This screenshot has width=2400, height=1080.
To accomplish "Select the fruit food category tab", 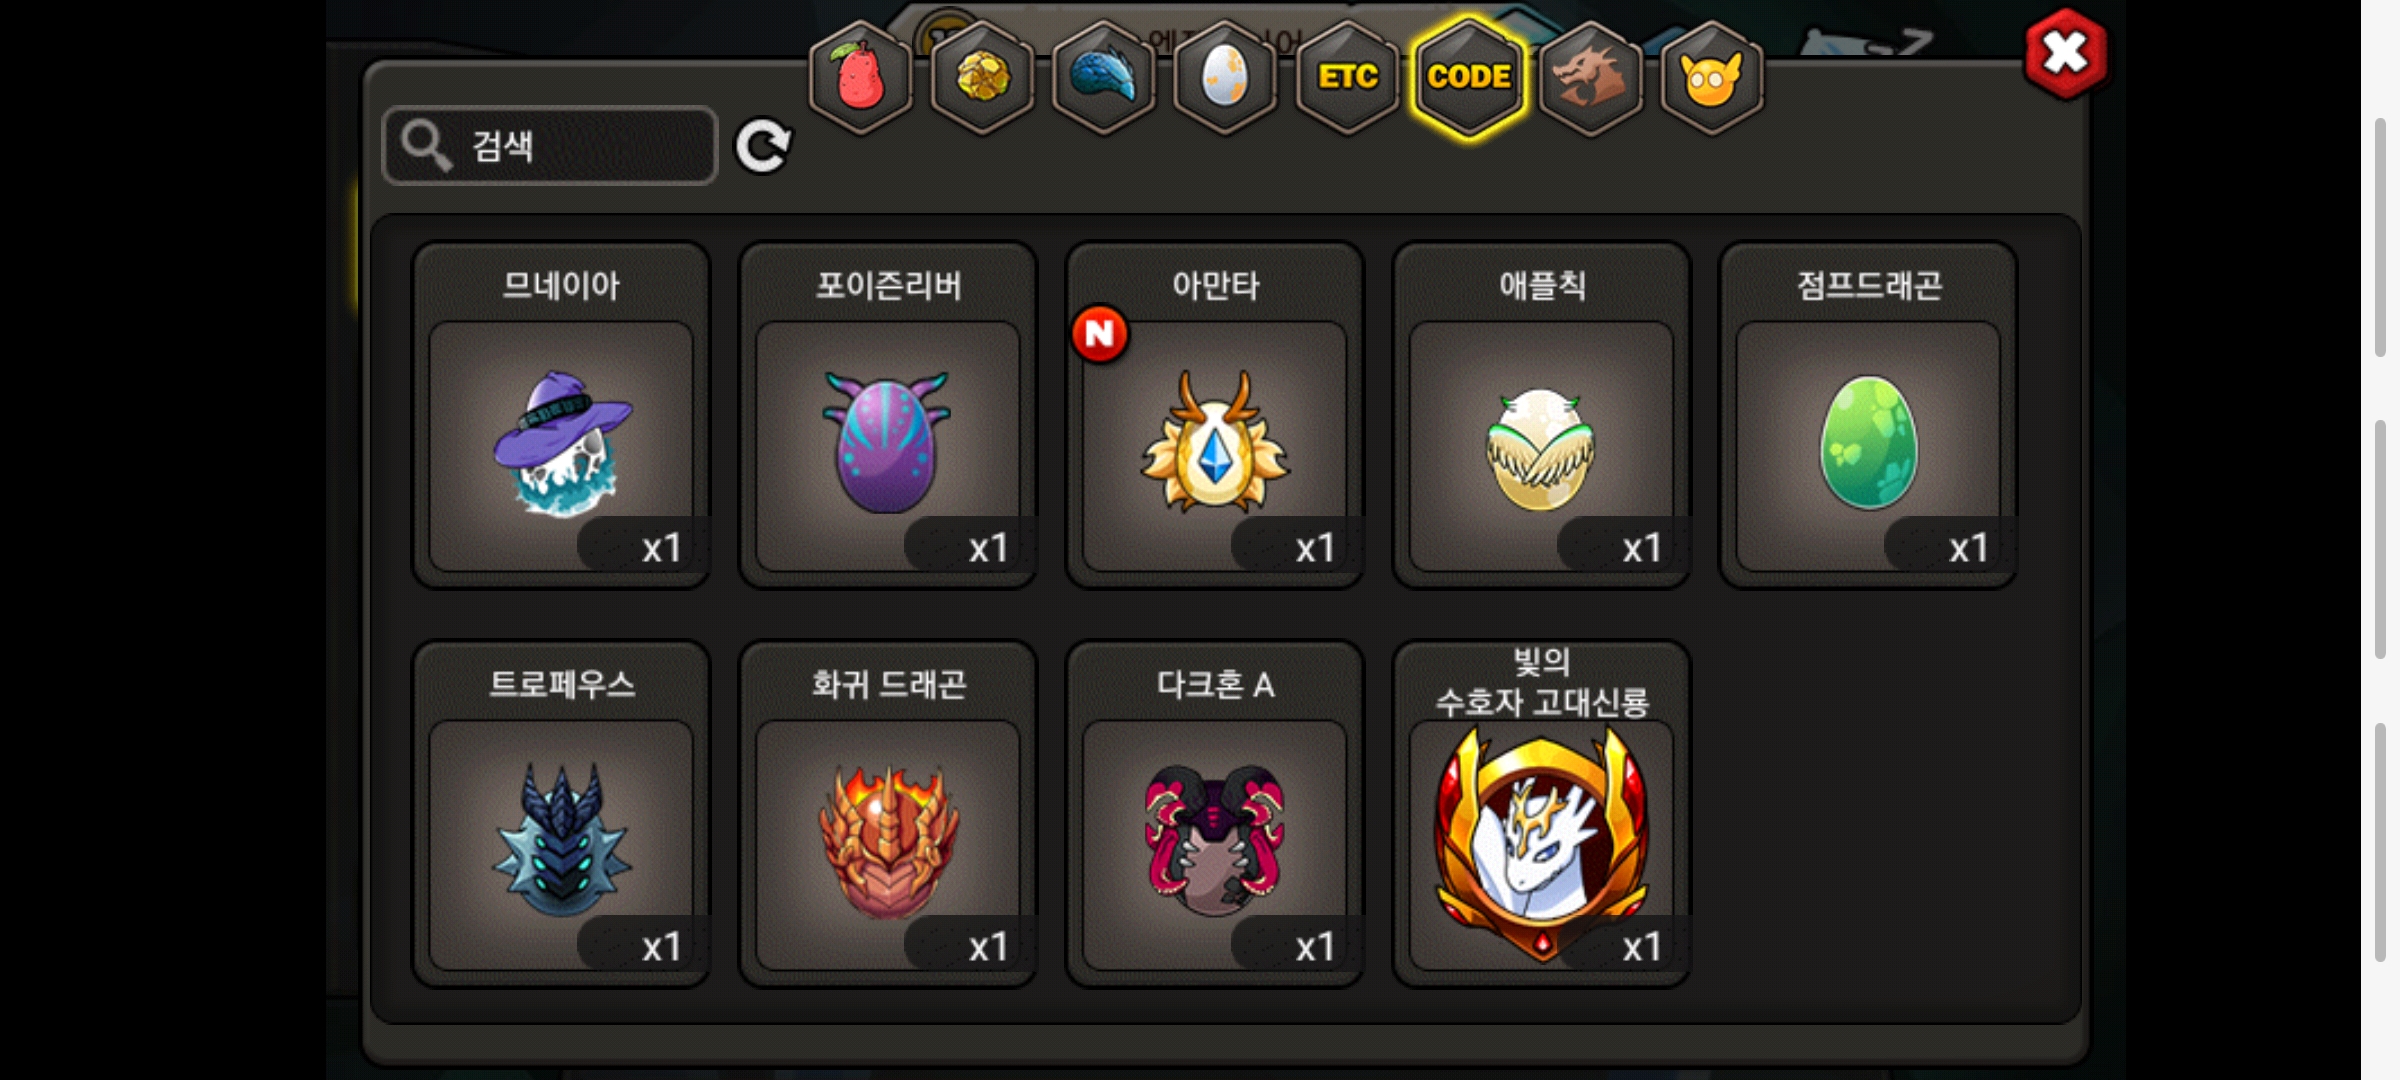I will pos(860,78).
